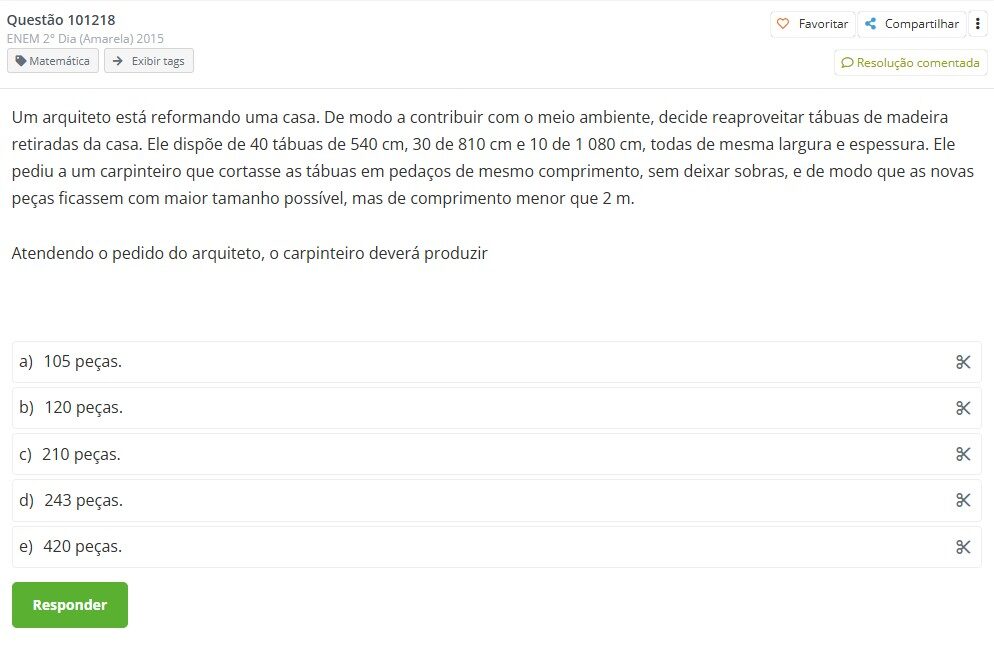994x645 pixels.
Task: Open the Matemática subject tag
Action: coord(52,60)
